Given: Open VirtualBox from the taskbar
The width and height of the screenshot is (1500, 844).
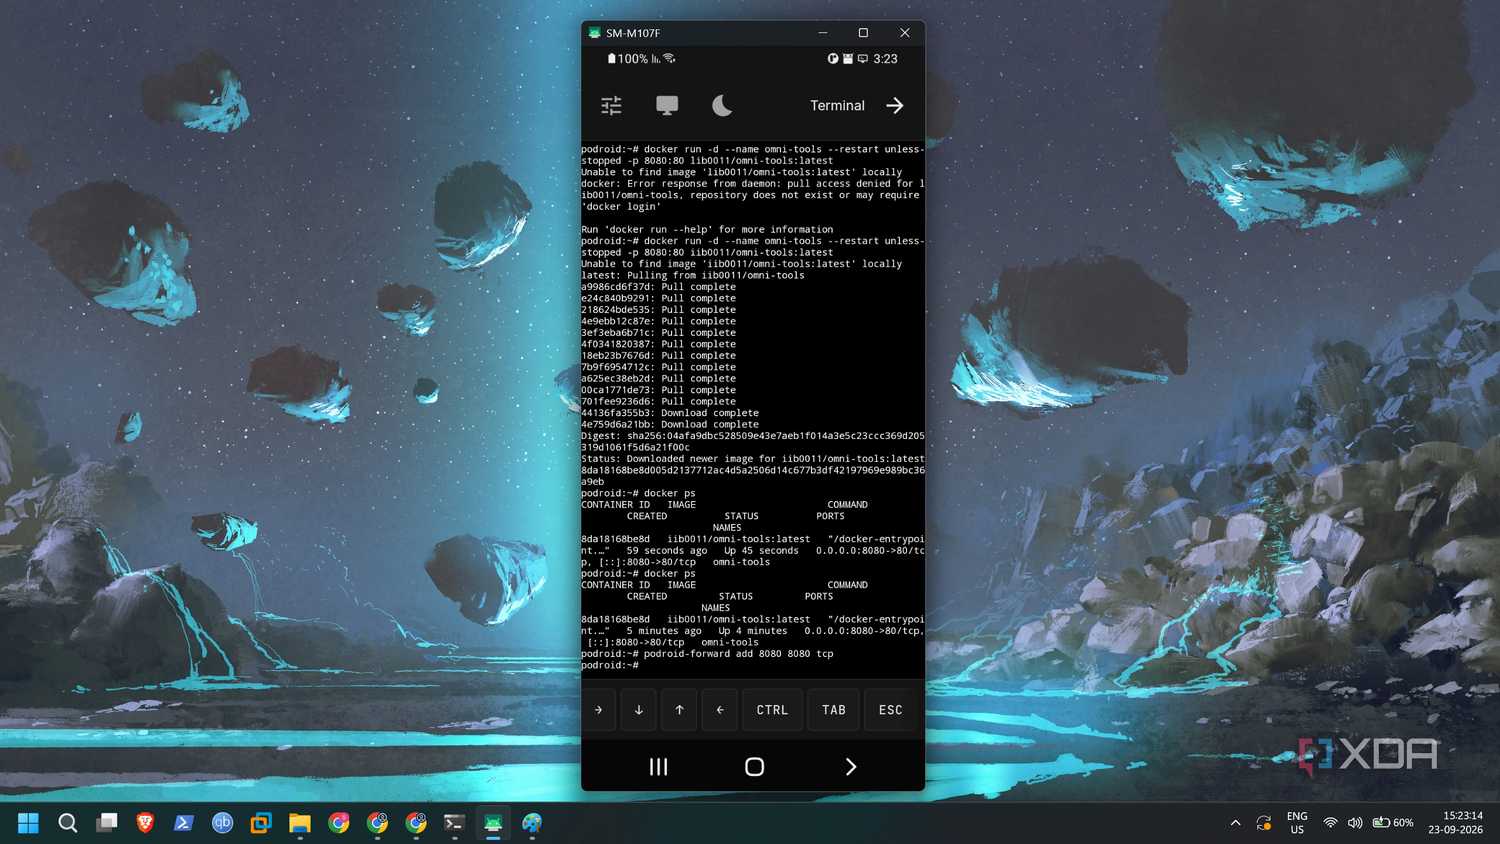Looking at the screenshot, I should point(261,823).
